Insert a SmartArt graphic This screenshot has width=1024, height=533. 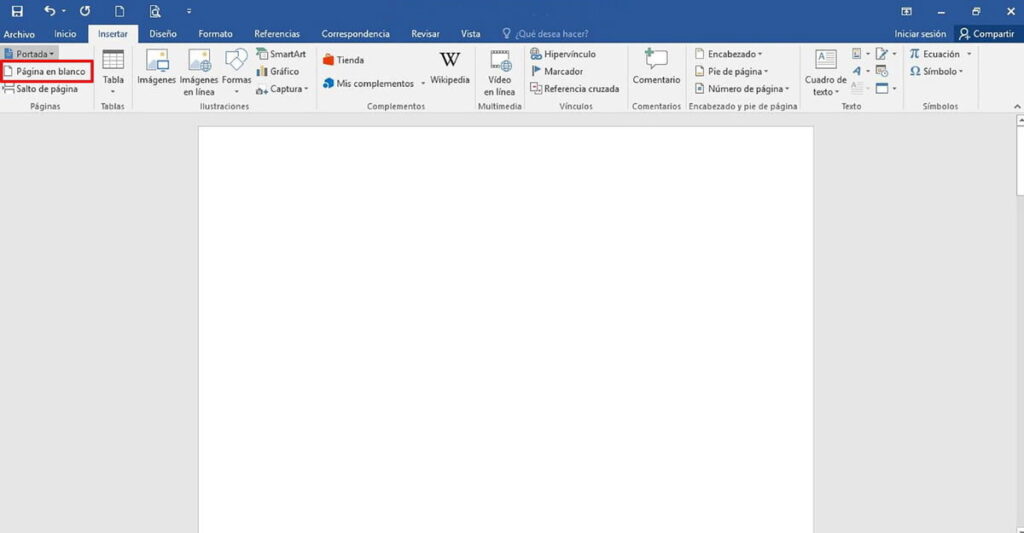pos(281,54)
